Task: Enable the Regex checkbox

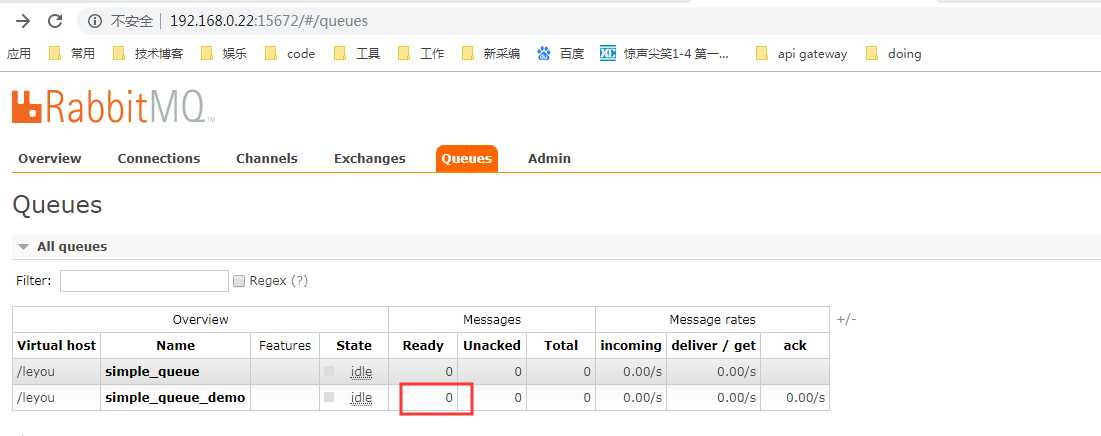Action: (x=239, y=281)
